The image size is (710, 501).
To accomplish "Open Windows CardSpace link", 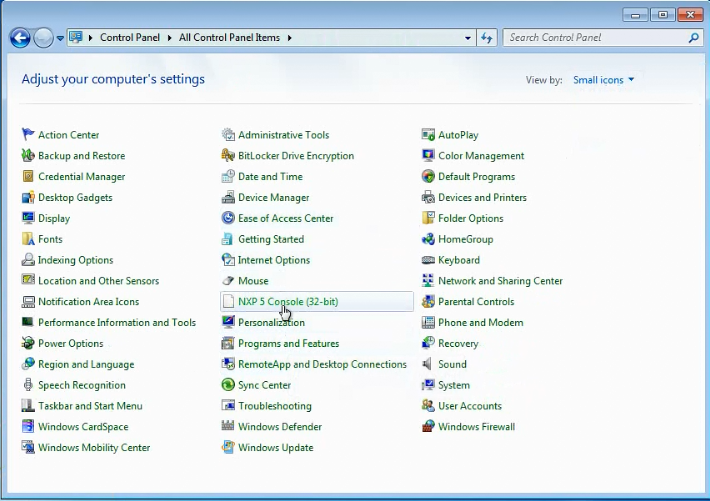I will [x=83, y=426].
